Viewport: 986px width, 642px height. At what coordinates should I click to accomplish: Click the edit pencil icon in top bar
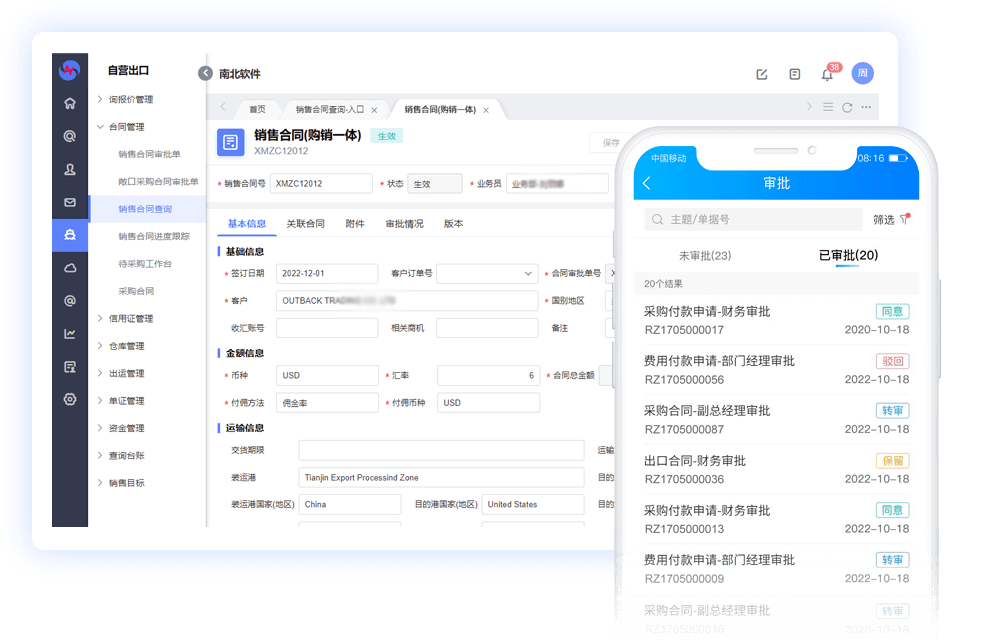click(x=762, y=74)
